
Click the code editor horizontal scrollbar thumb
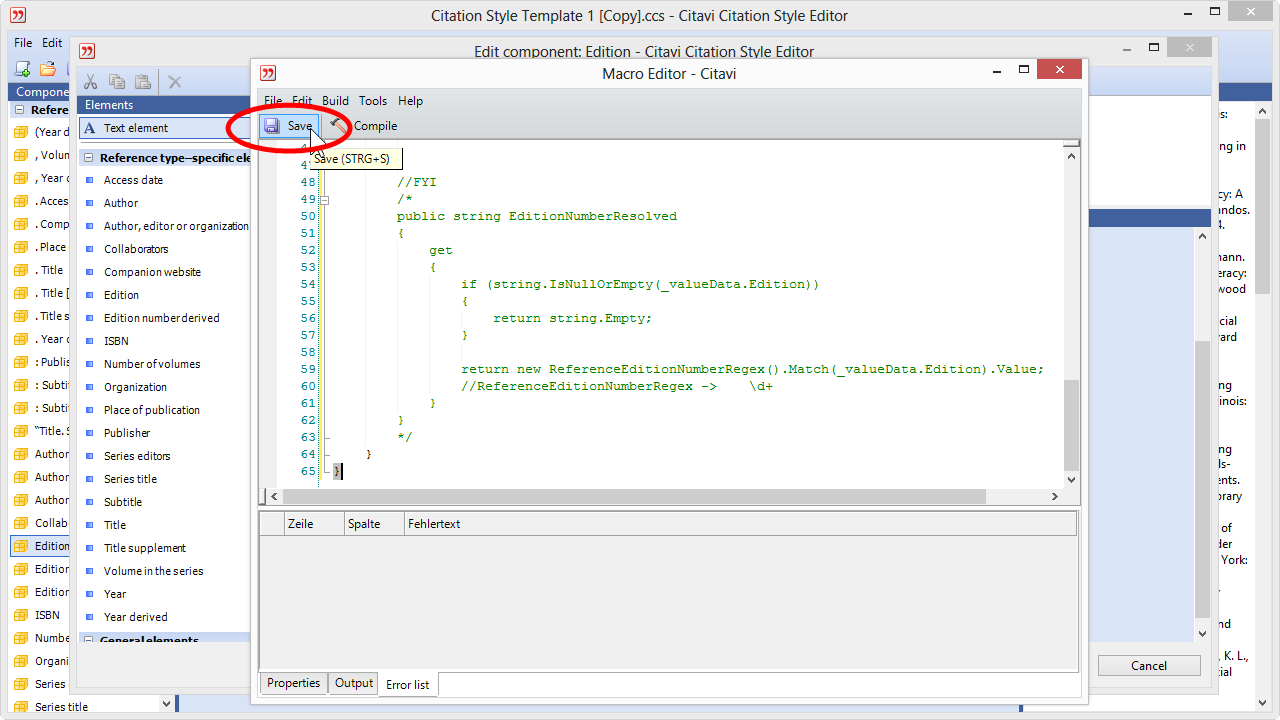(634, 497)
